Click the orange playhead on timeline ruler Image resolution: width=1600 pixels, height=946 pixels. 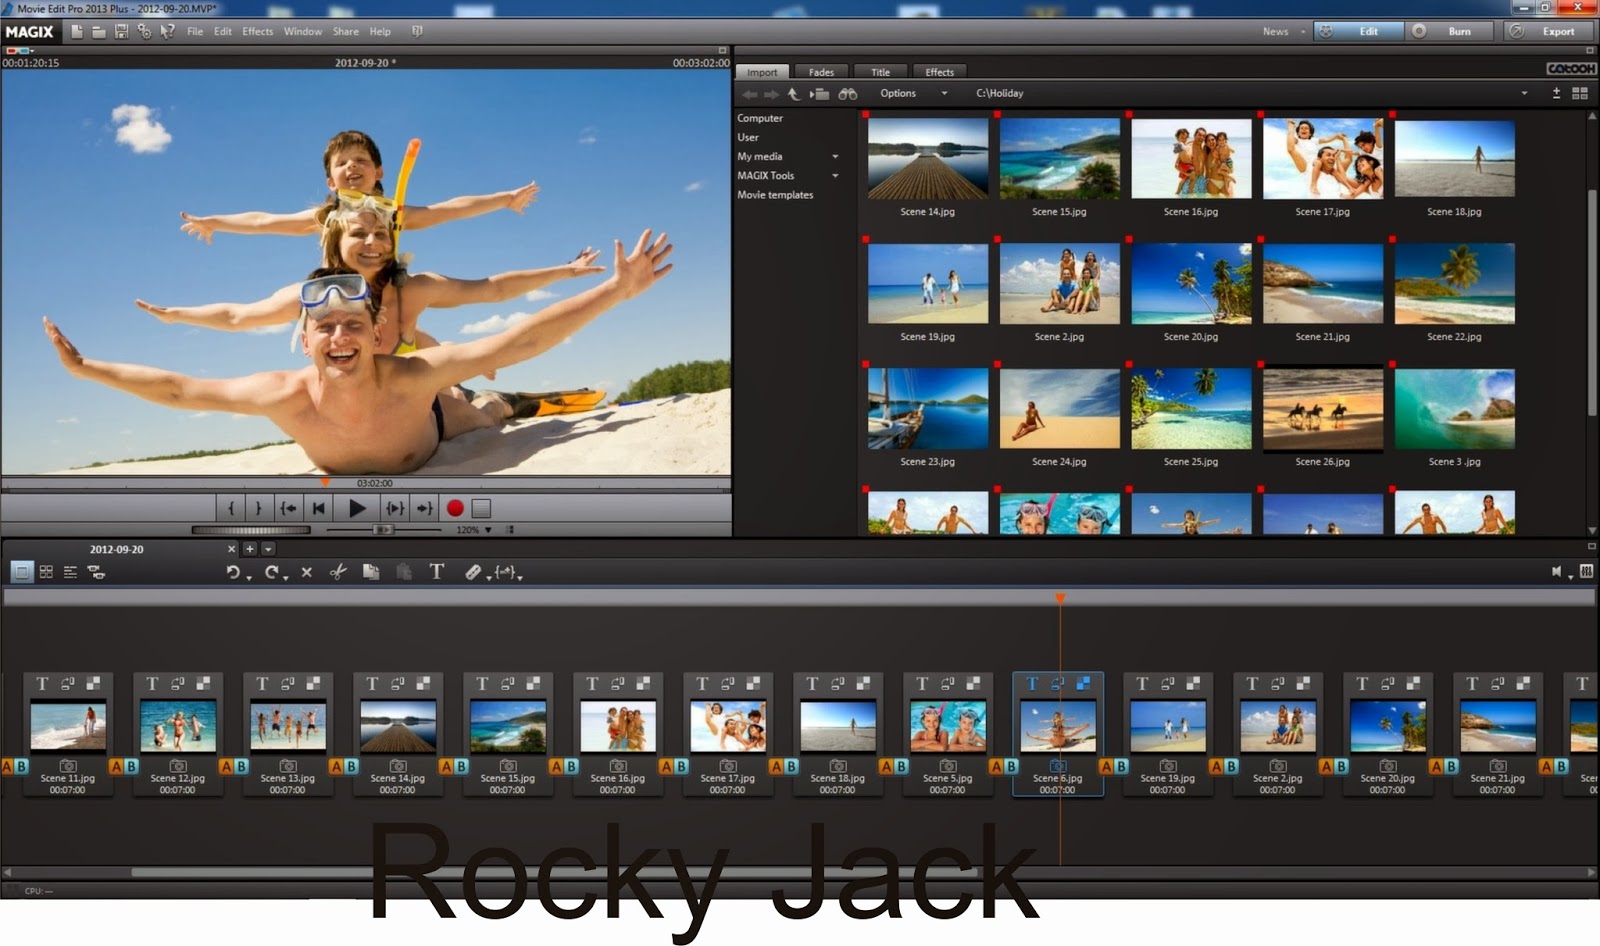(1060, 598)
